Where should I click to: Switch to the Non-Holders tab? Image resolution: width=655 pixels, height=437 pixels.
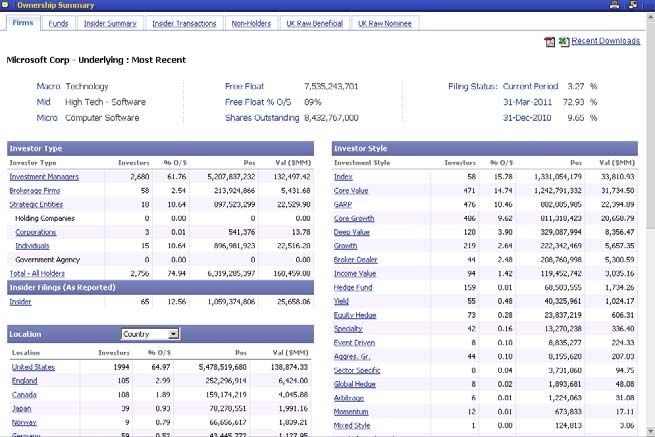(251, 23)
